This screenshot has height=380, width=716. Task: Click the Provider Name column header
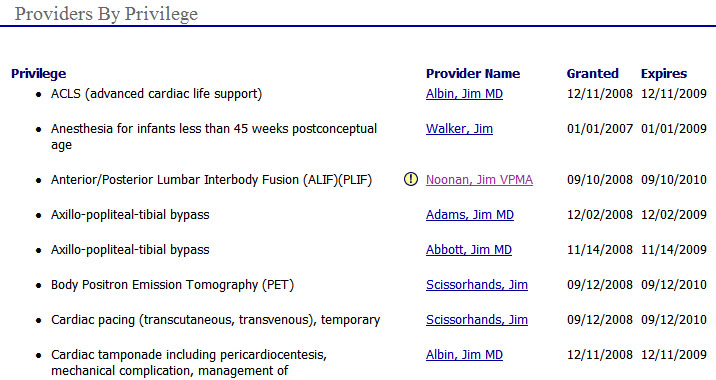473,74
